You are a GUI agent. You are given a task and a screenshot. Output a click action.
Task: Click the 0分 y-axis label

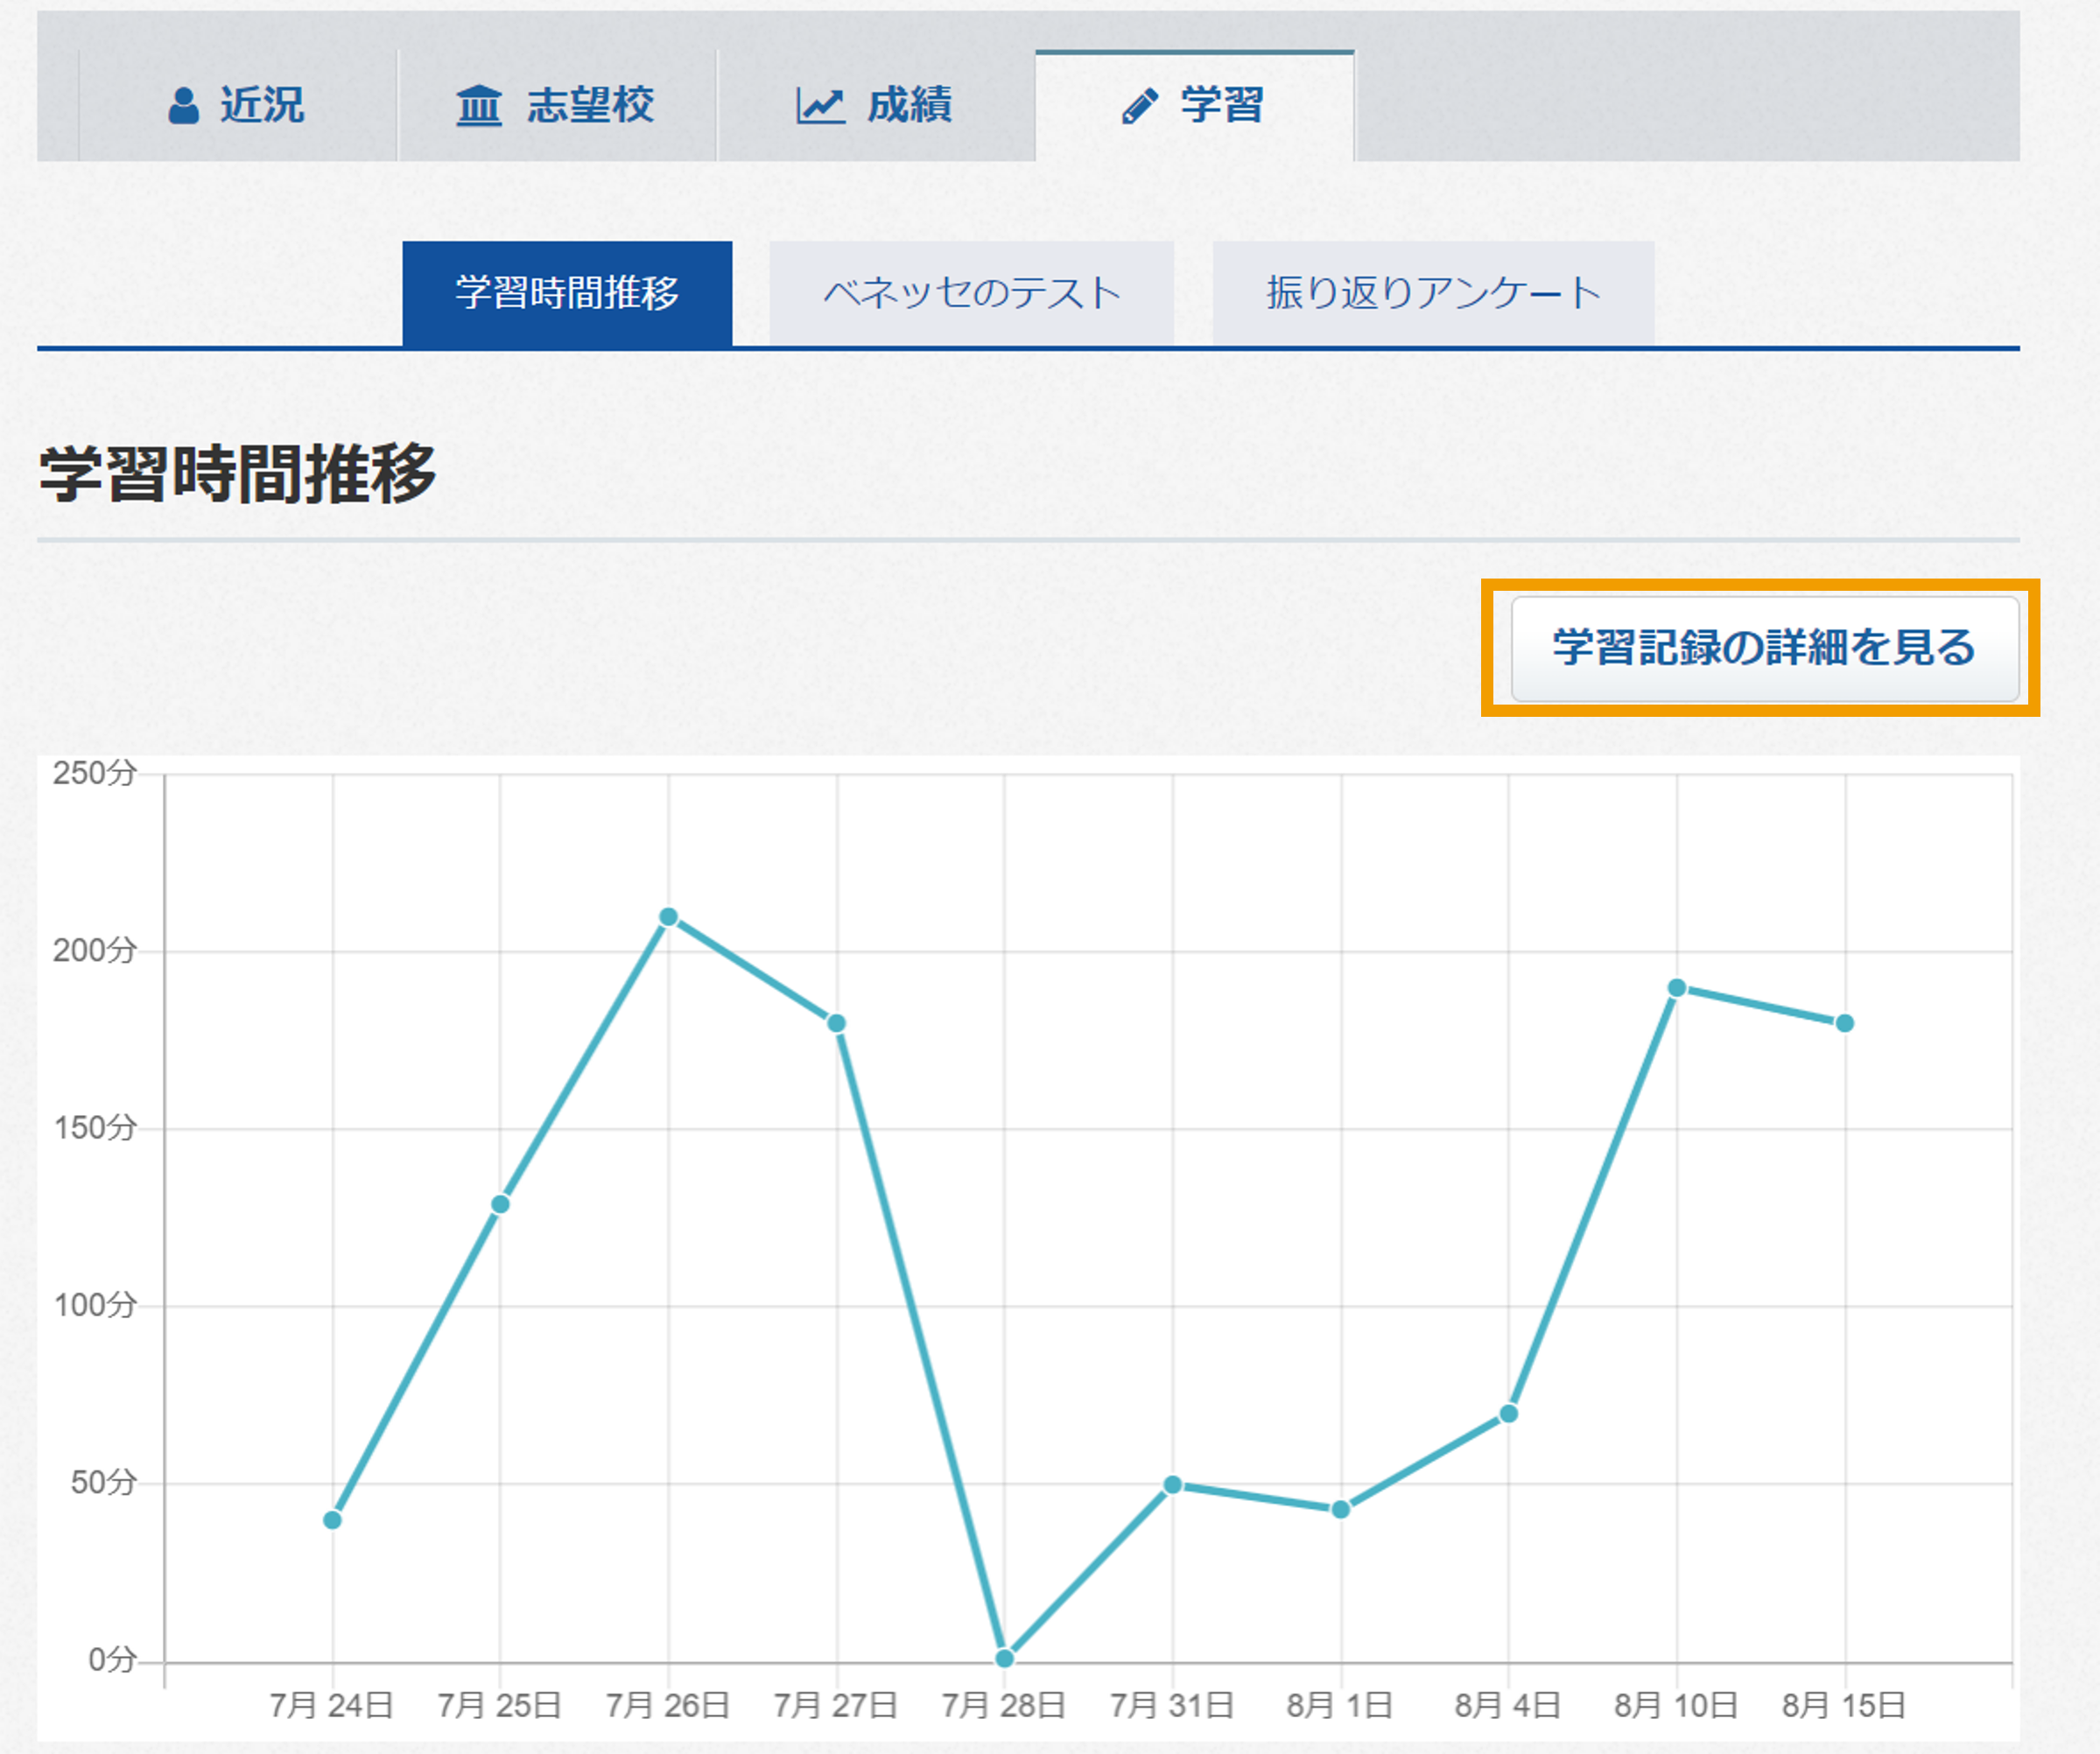coord(112,1660)
